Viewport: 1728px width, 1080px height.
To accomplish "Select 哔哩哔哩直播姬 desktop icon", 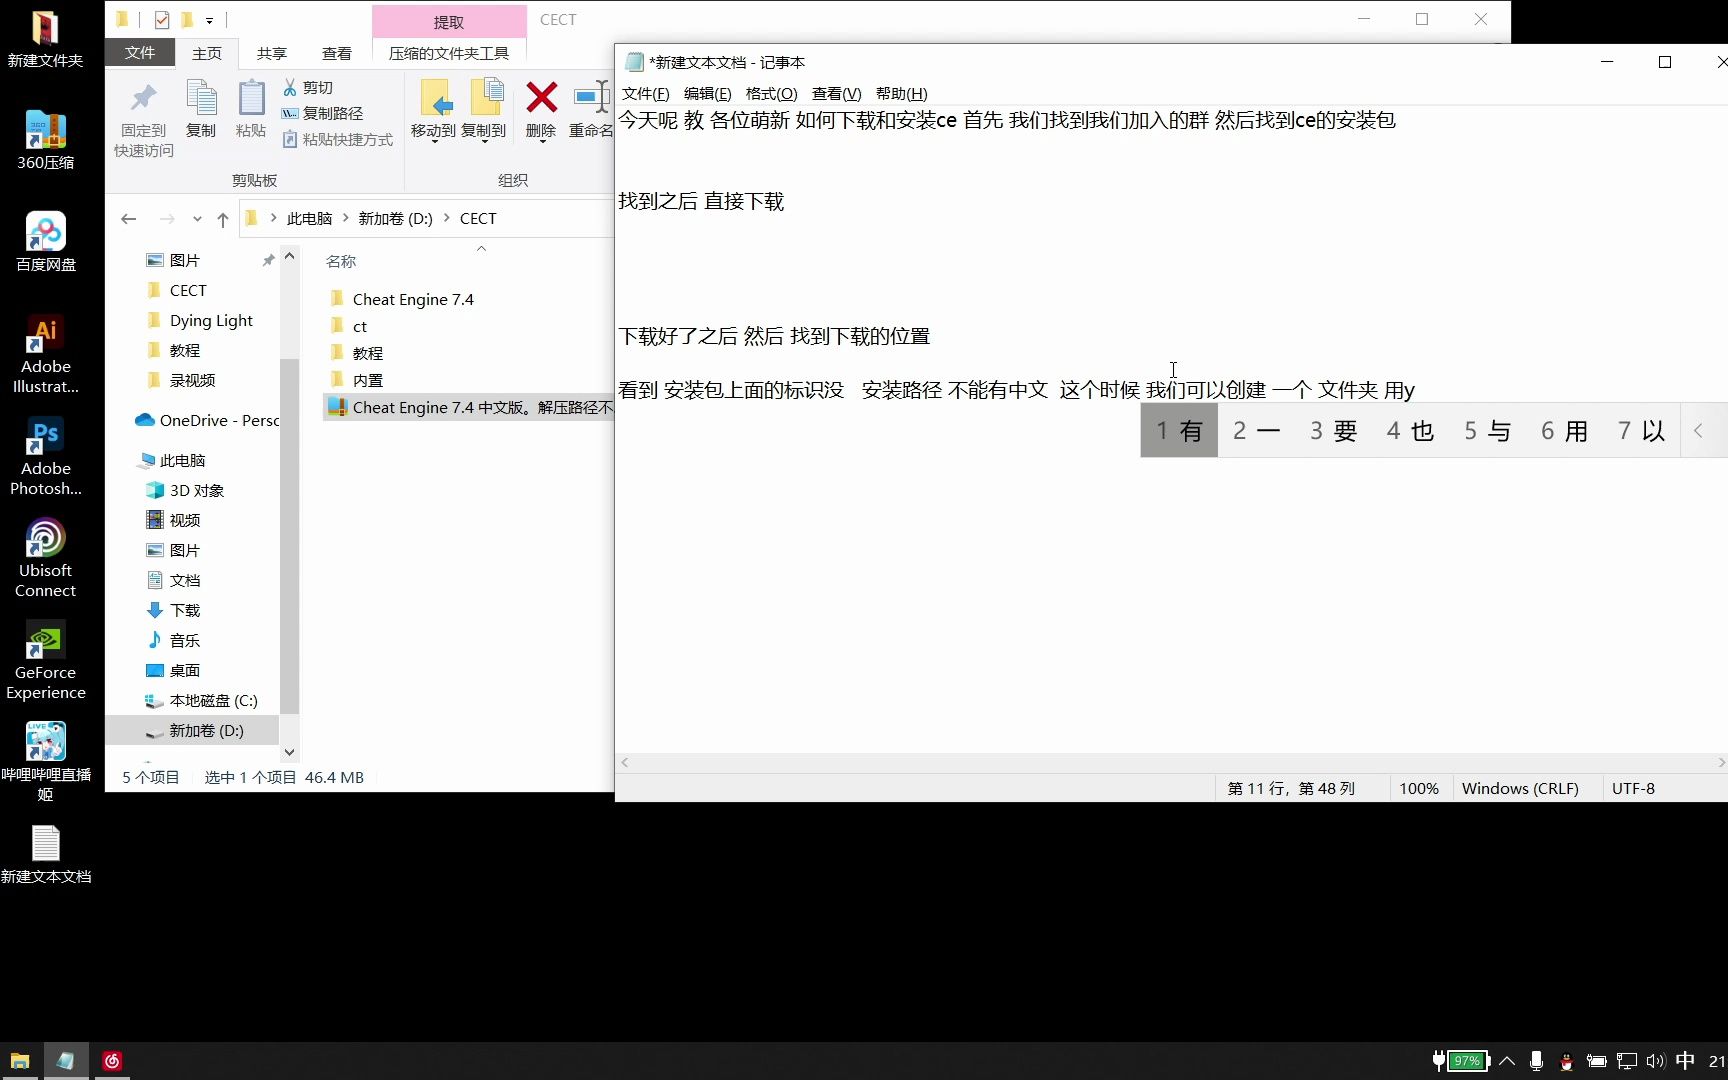I will (x=45, y=762).
